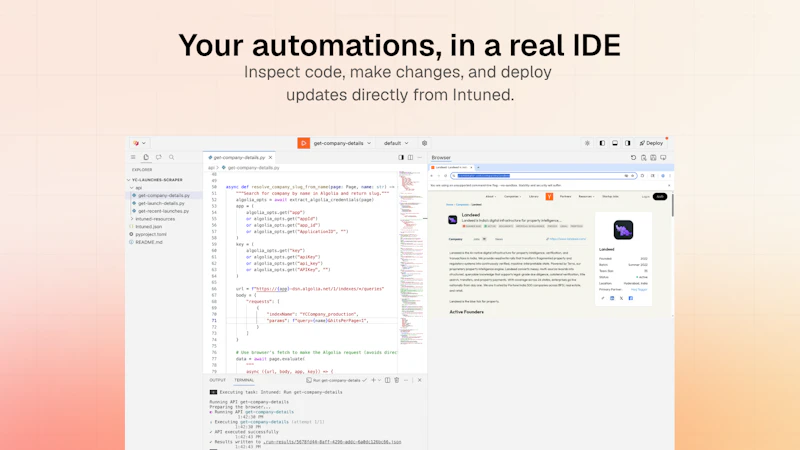Click the Landeed website link
This screenshot has height=450, width=800.
(x=566, y=239)
